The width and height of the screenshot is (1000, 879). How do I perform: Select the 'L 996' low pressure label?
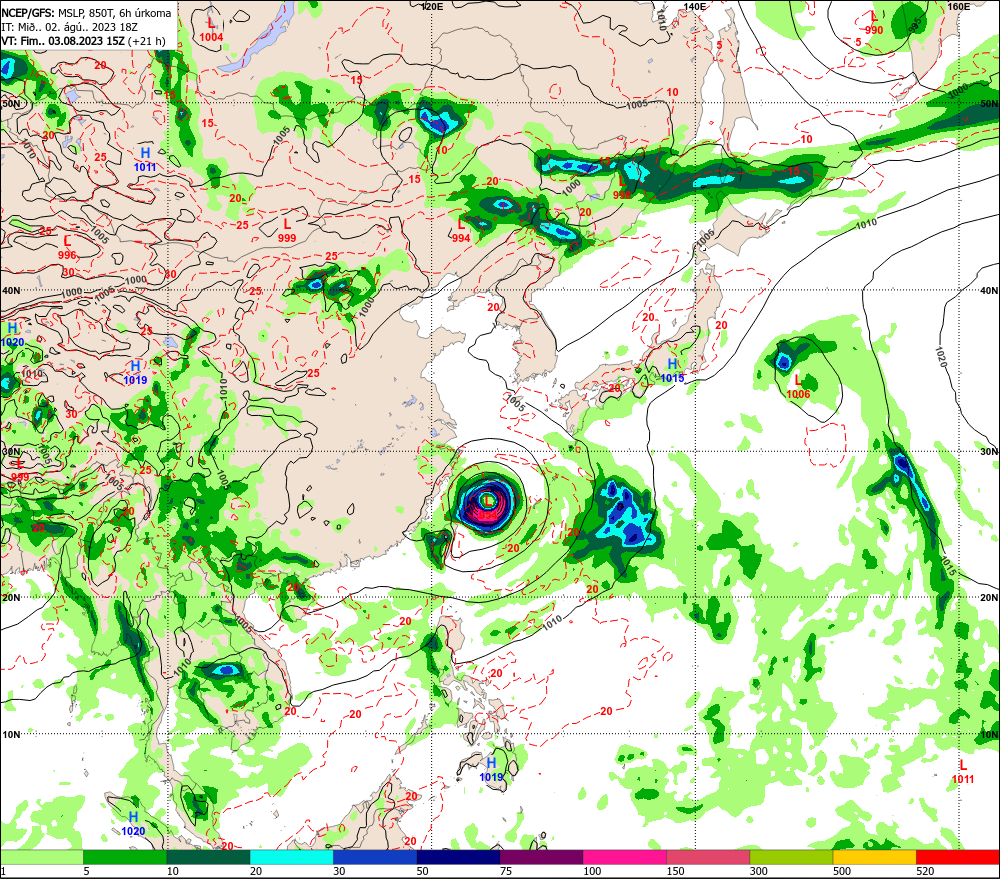point(67,247)
